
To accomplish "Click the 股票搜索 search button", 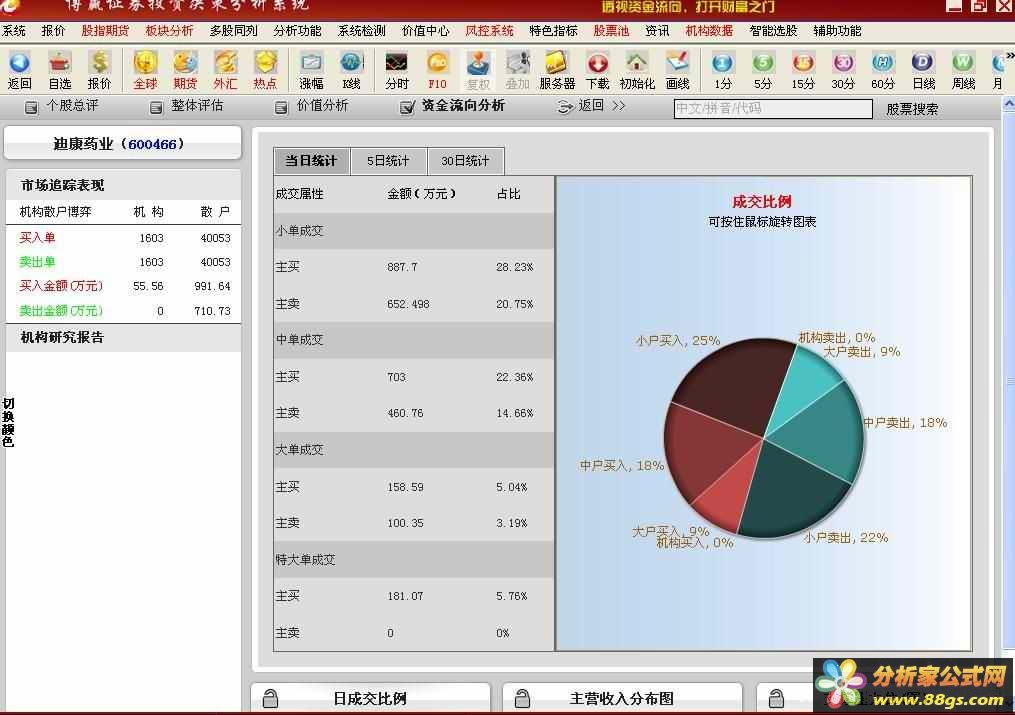I will 911,109.
